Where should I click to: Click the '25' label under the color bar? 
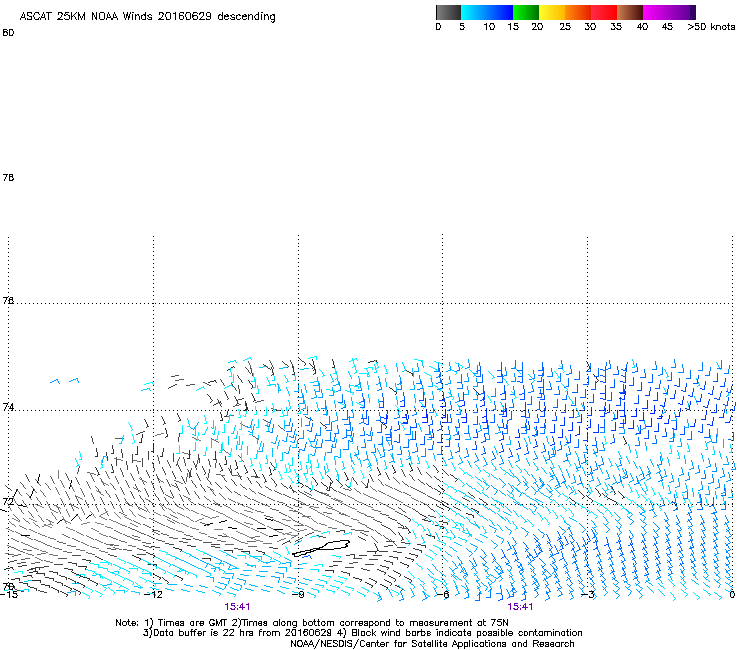click(x=565, y=27)
